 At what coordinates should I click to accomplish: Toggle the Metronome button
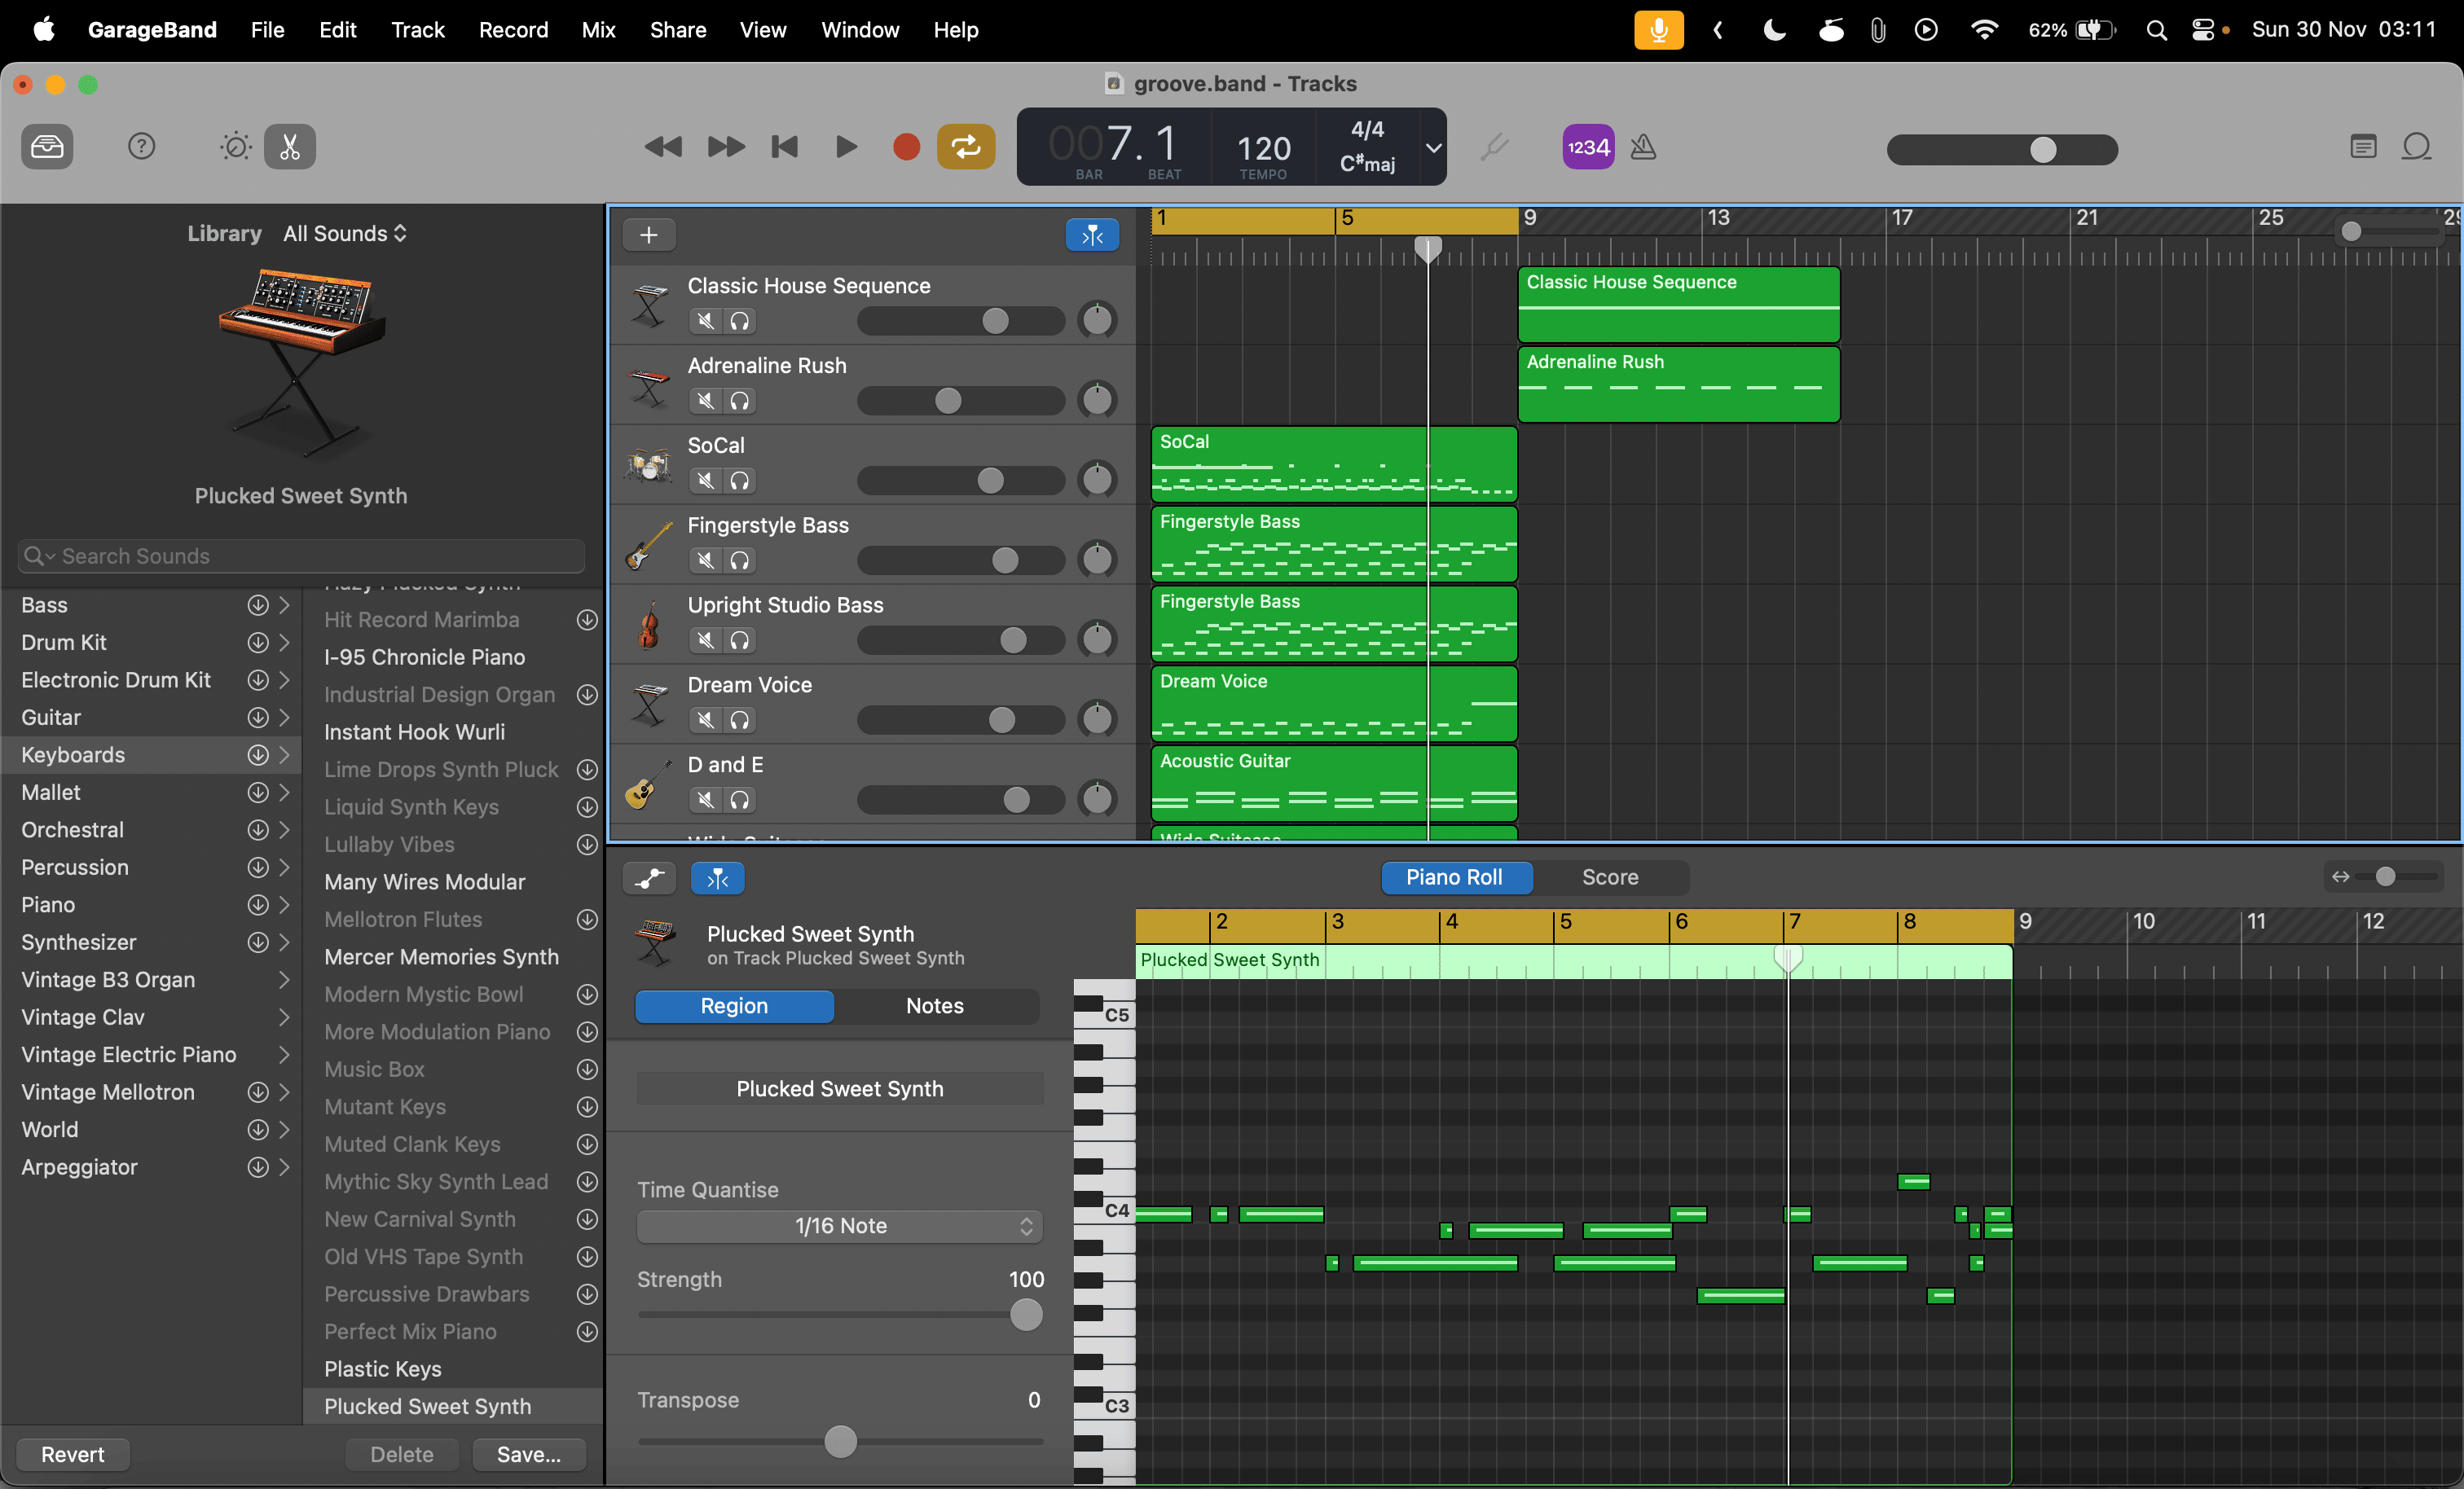(1643, 147)
